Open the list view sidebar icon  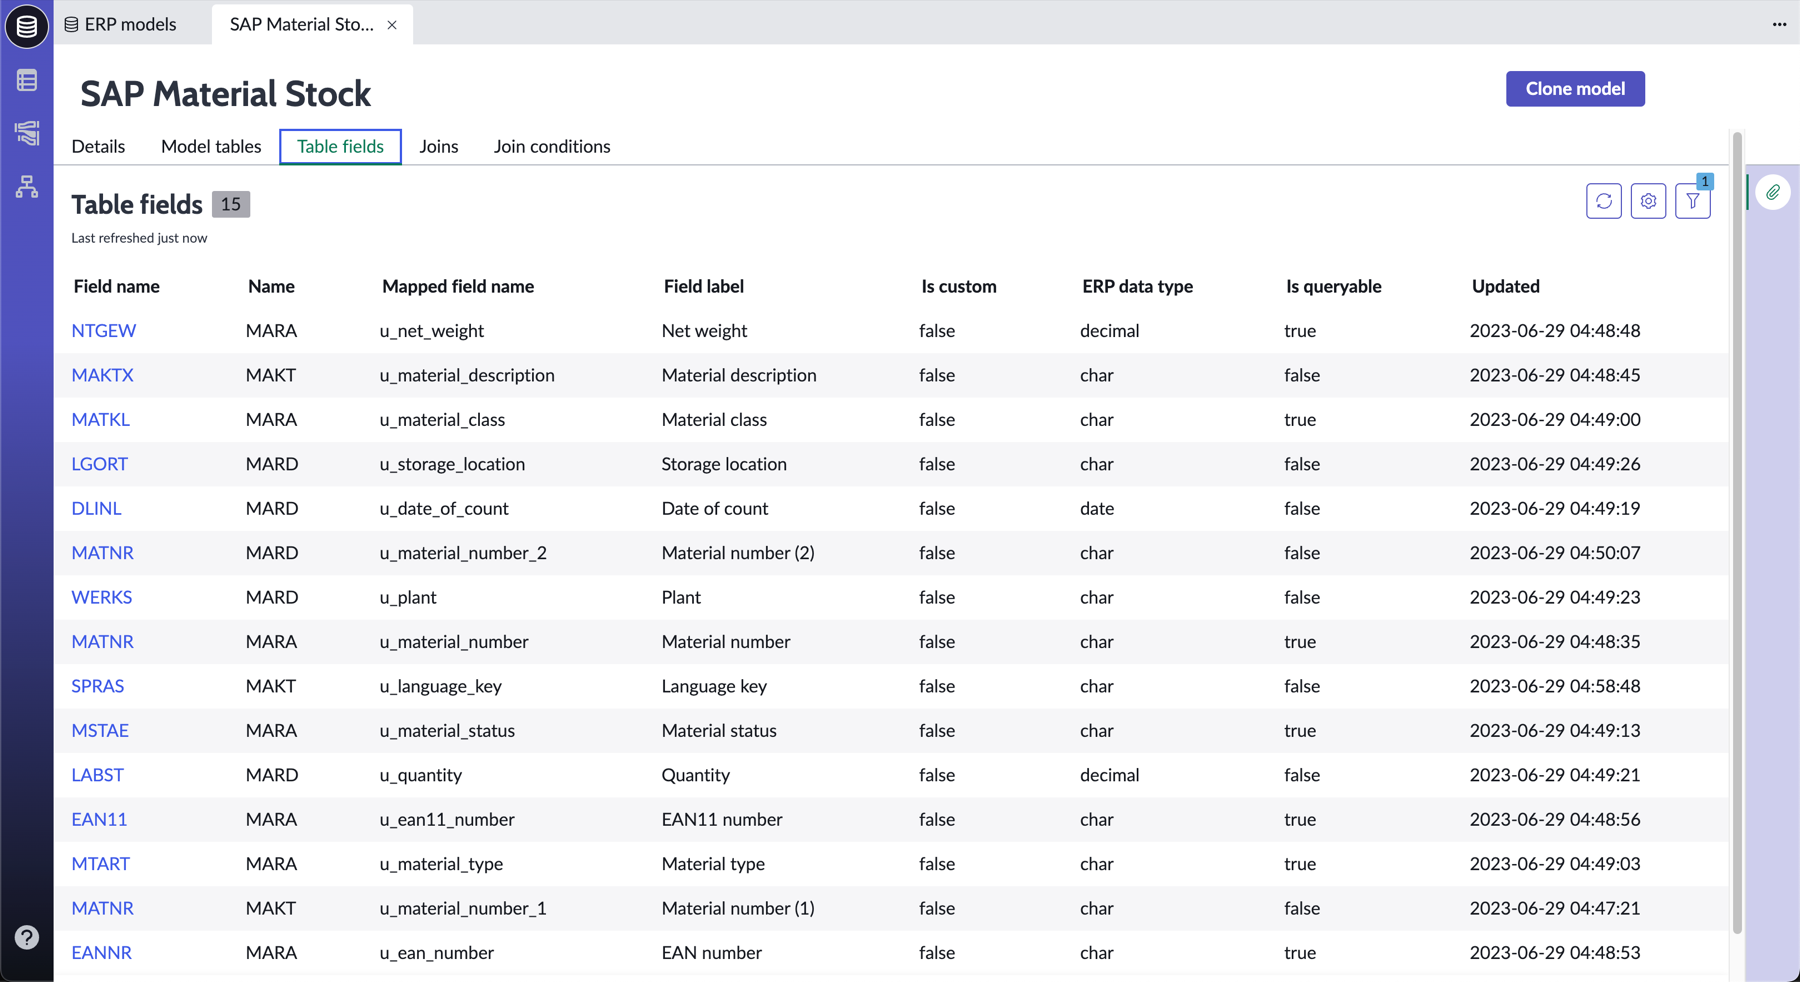pyautogui.click(x=27, y=80)
